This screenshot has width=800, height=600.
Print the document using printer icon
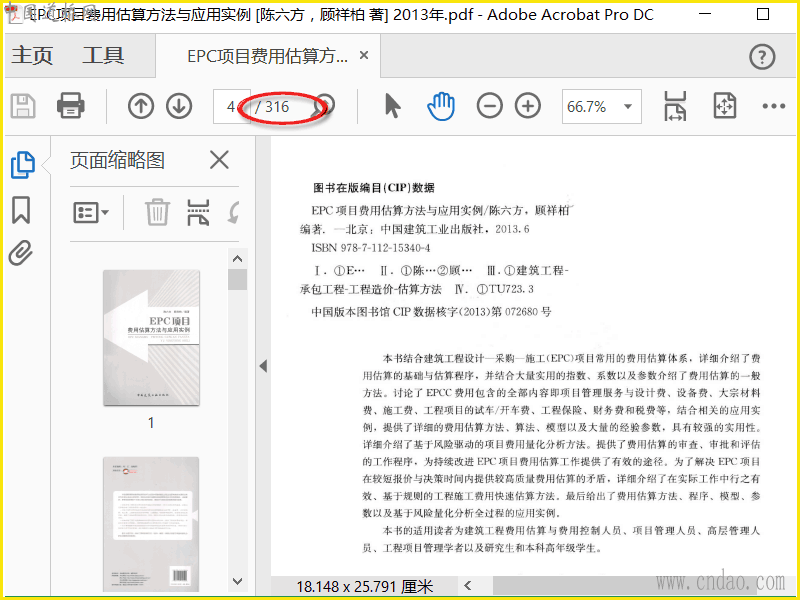pos(70,106)
